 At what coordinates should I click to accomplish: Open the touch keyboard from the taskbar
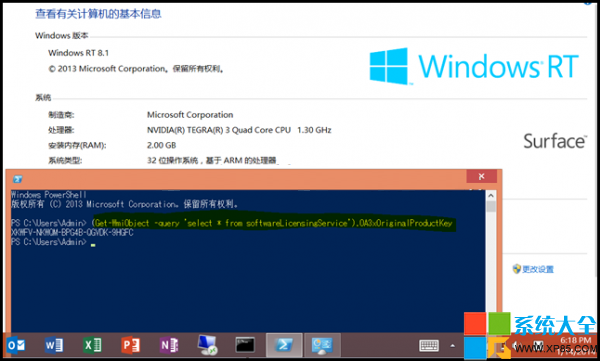(429, 346)
